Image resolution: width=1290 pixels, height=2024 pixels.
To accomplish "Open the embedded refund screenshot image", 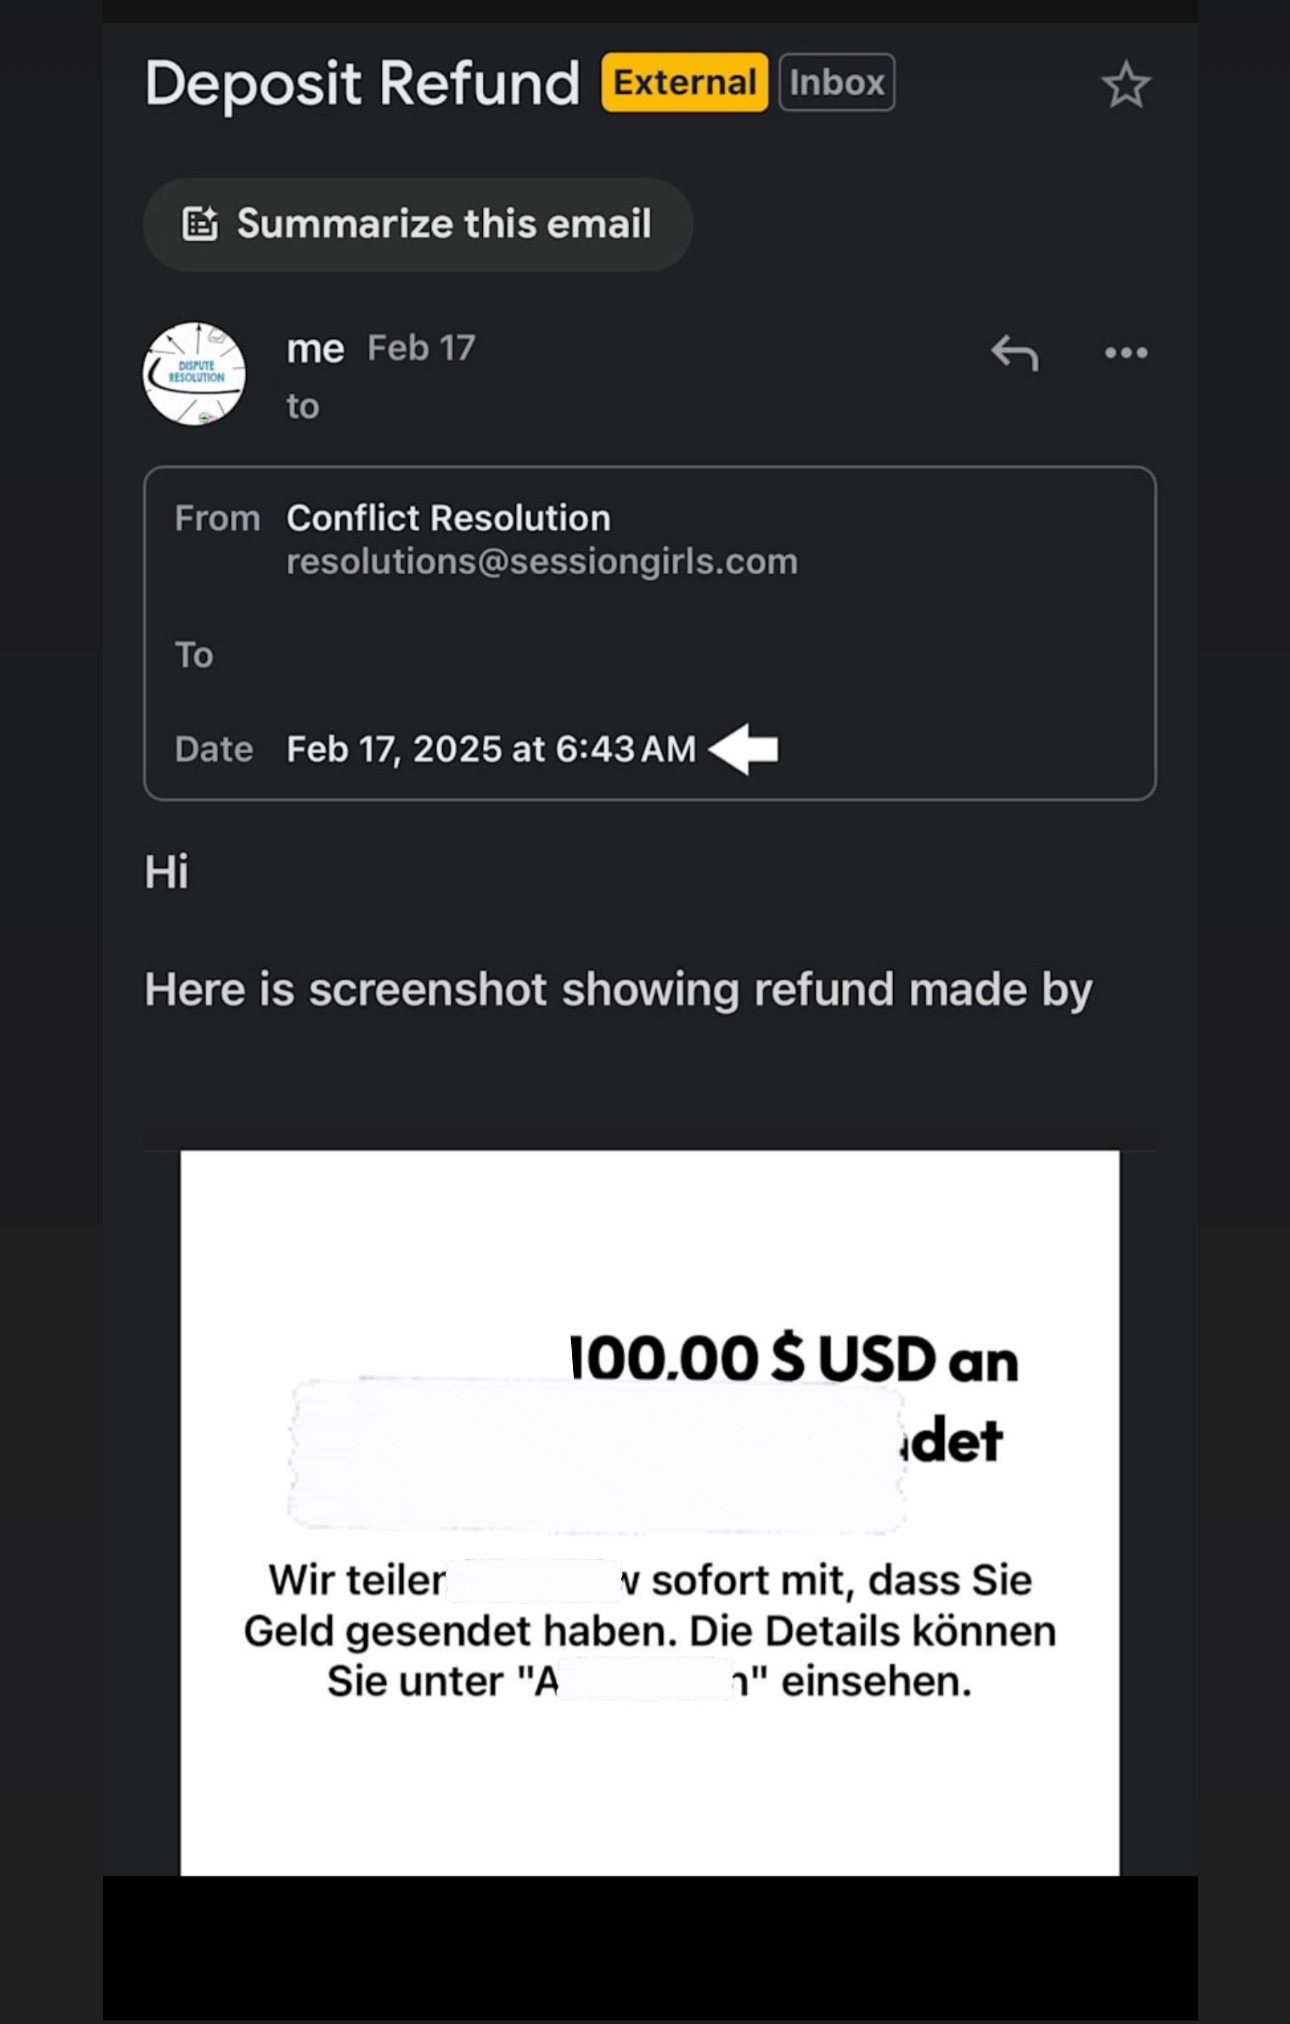I will (x=650, y=1513).
